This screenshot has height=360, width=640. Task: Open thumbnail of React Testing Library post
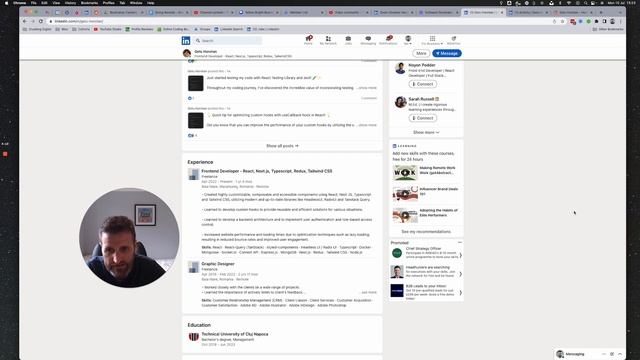coord(196,83)
